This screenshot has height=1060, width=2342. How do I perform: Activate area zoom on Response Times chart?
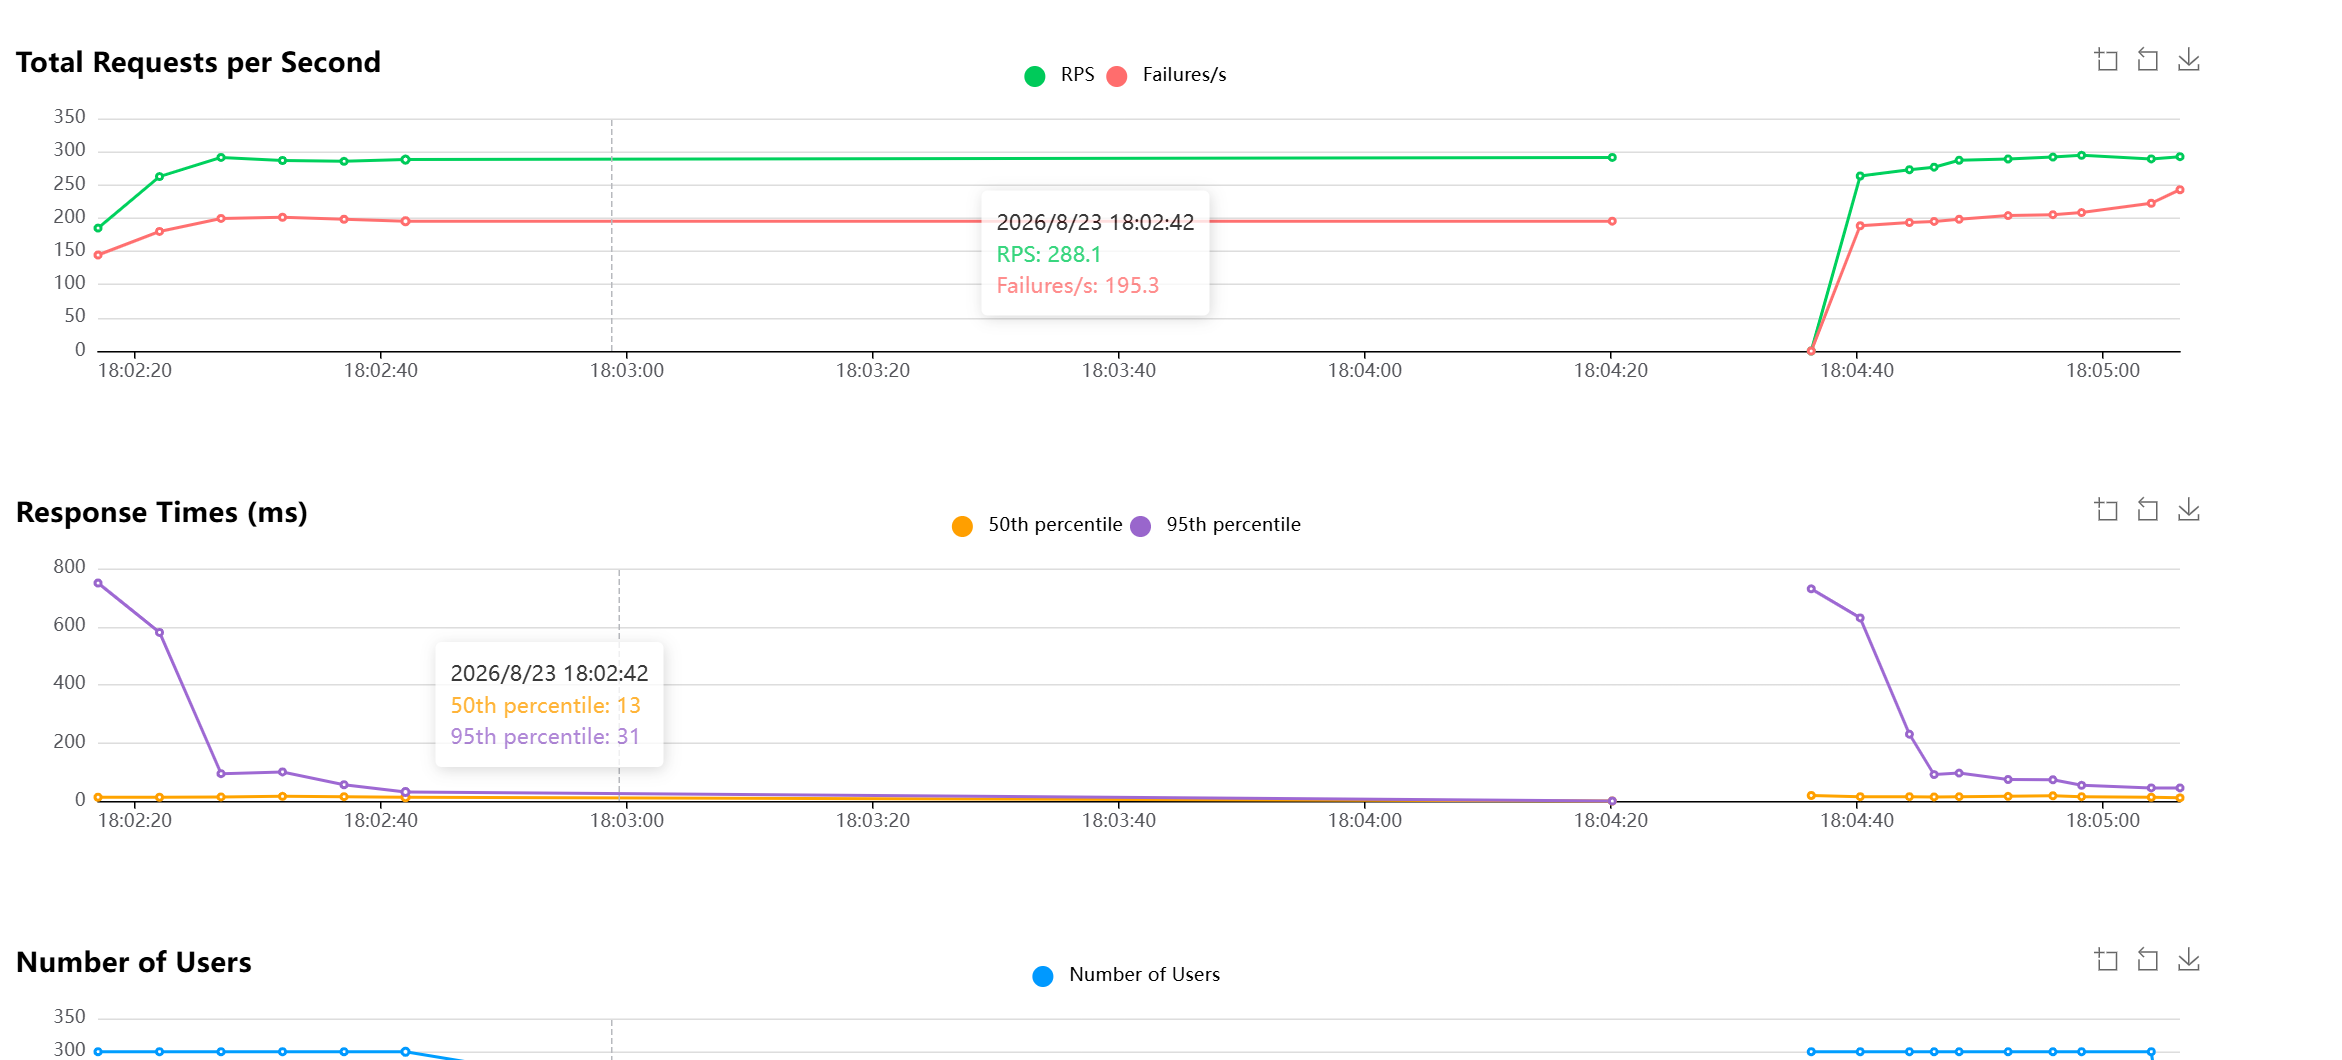click(2106, 510)
